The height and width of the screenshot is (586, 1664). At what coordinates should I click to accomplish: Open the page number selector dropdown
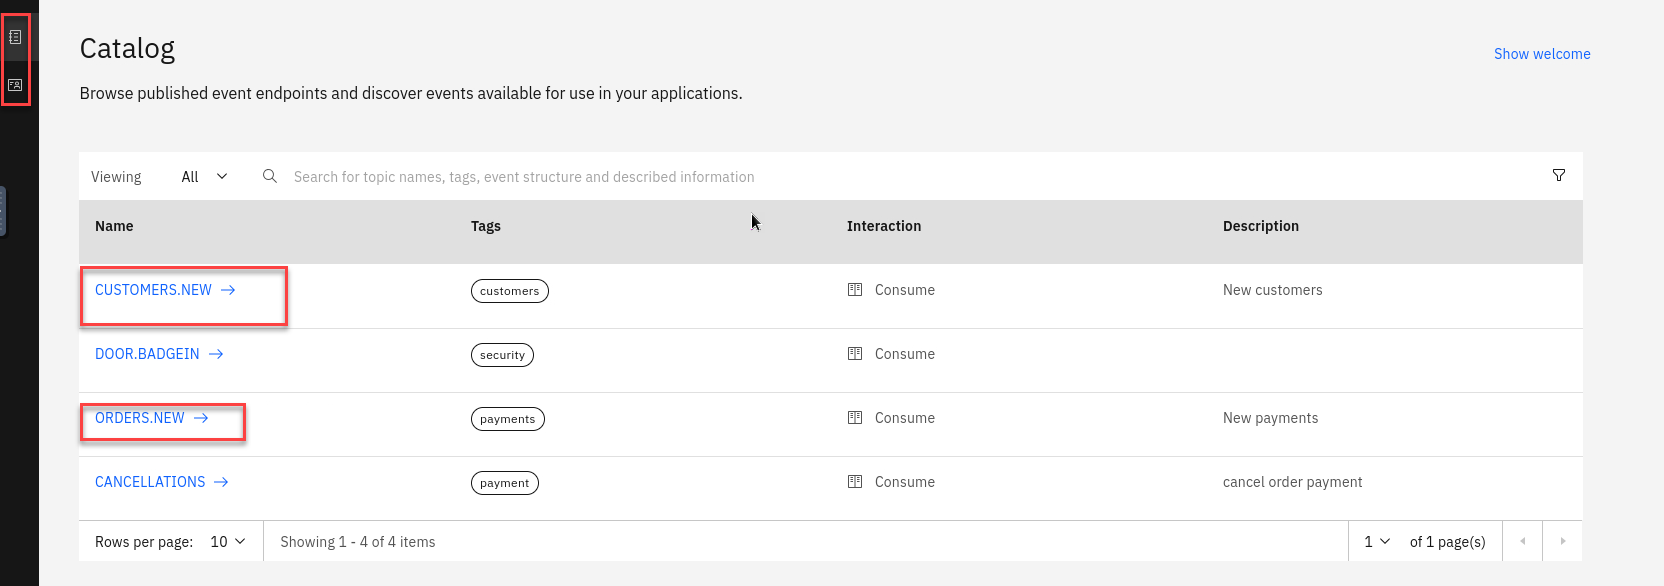click(x=1377, y=542)
